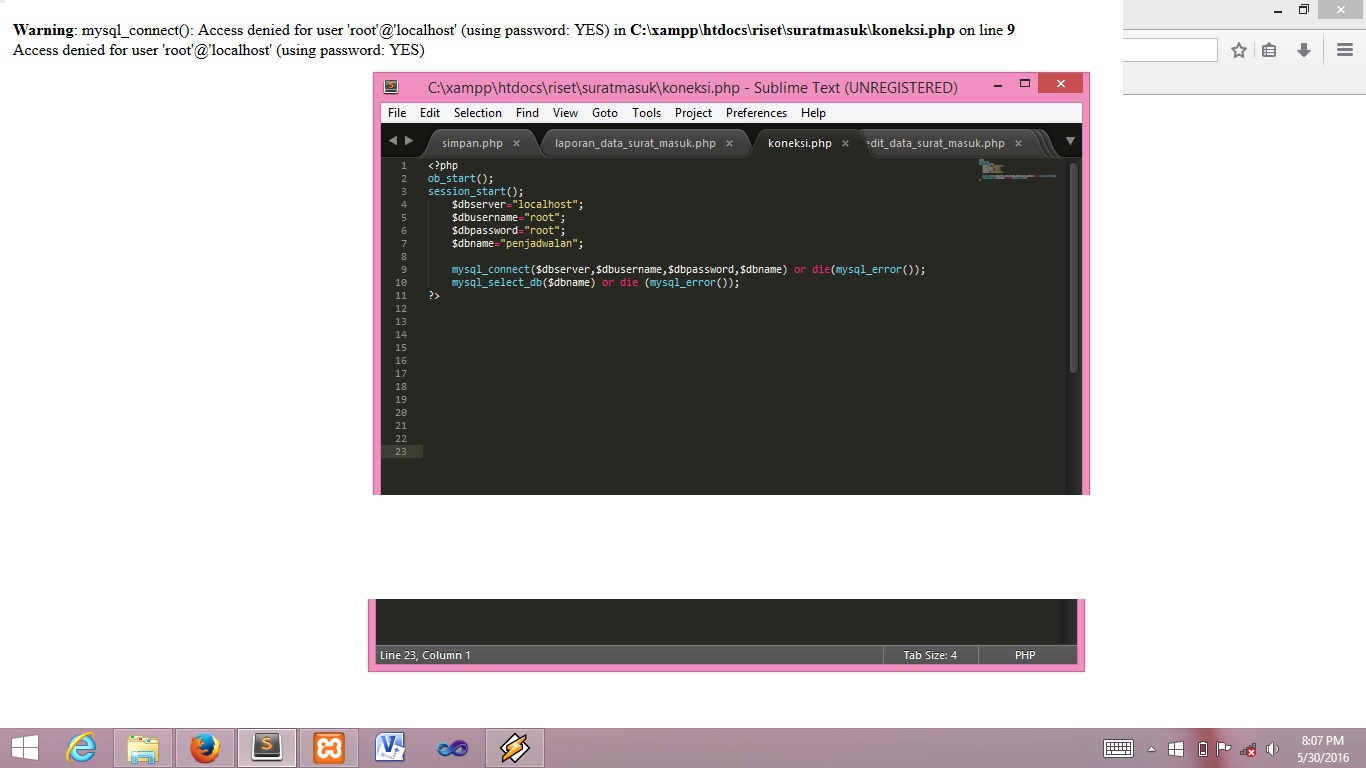Close the koneksi.php tab
The image size is (1366, 768).
coord(844,143)
